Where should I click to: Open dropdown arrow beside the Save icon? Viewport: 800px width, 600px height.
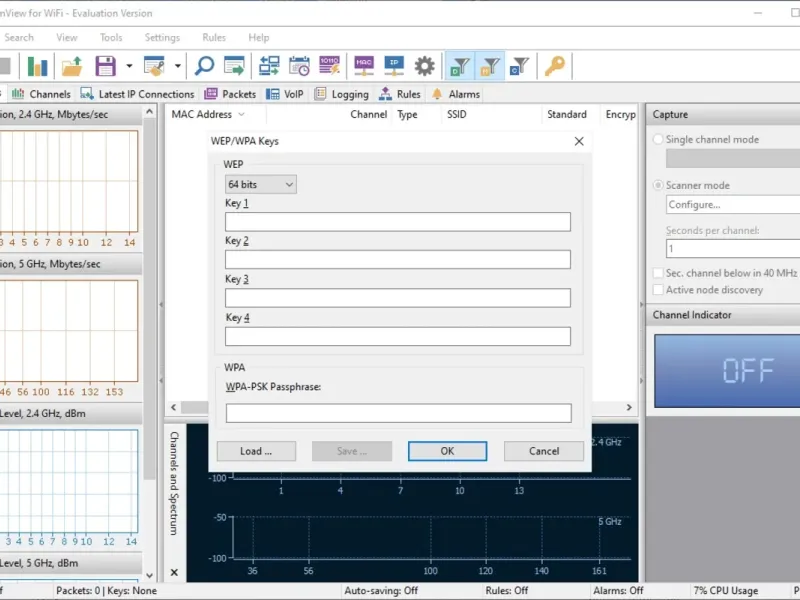[129, 67]
